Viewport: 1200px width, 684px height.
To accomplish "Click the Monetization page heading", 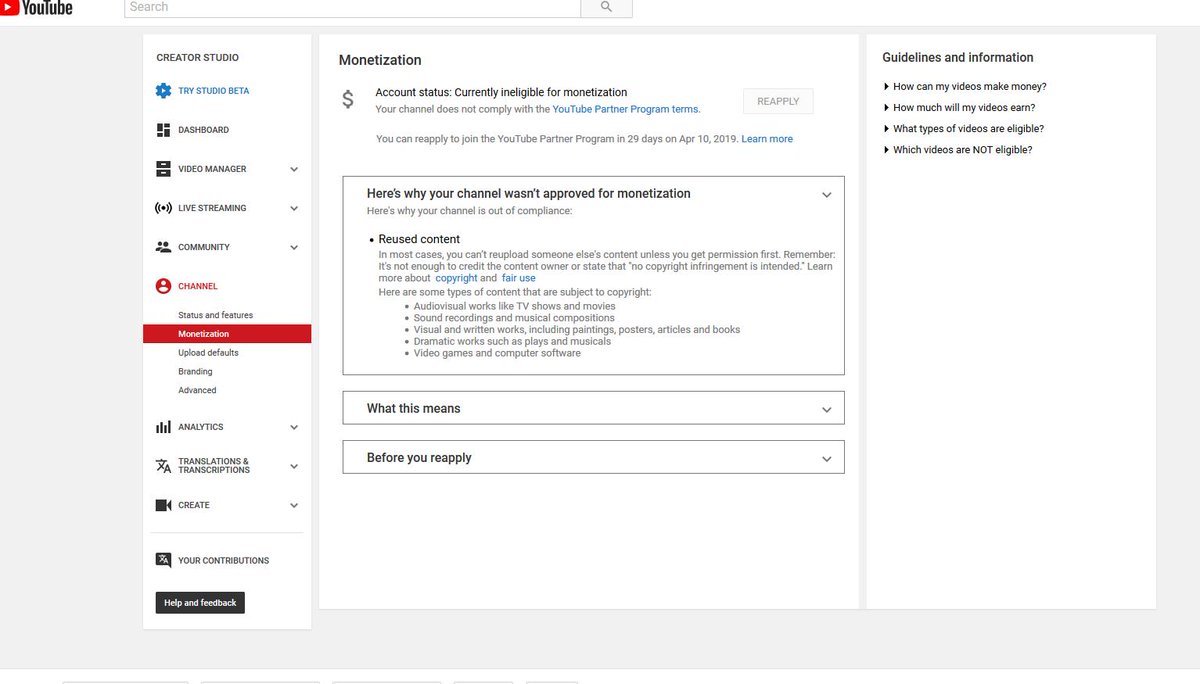I will click(x=380, y=60).
